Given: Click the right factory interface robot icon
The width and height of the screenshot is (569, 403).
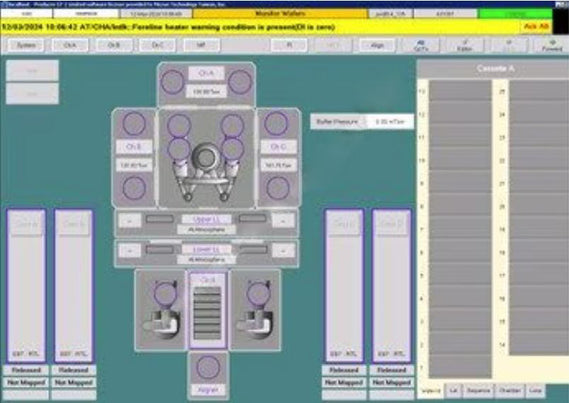Looking at the screenshot, I should (255, 310).
